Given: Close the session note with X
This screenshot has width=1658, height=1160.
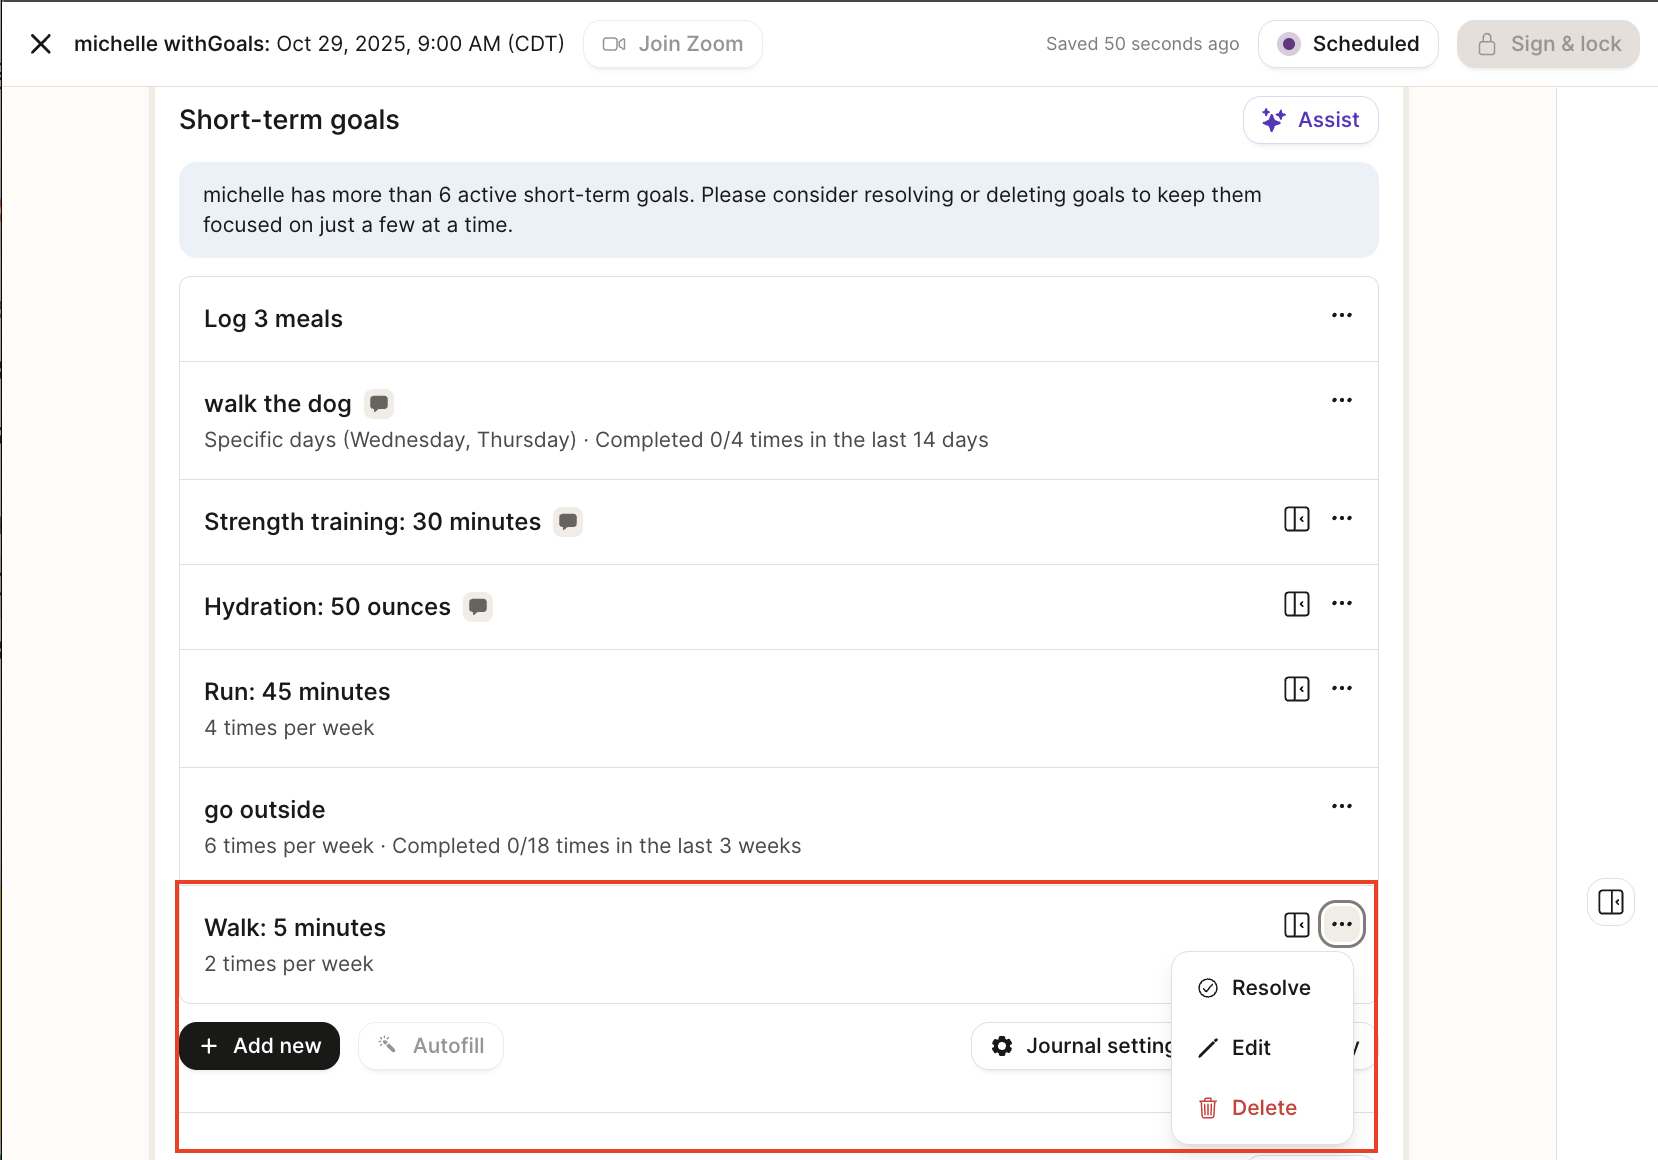Looking at the screenshot, I should point(41,44).
